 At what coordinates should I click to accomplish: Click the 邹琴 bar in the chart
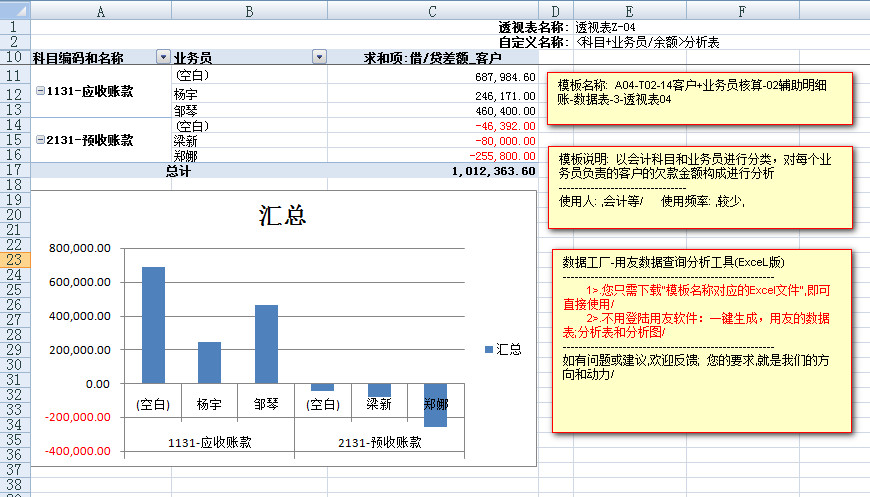click(x=266, y=344)
